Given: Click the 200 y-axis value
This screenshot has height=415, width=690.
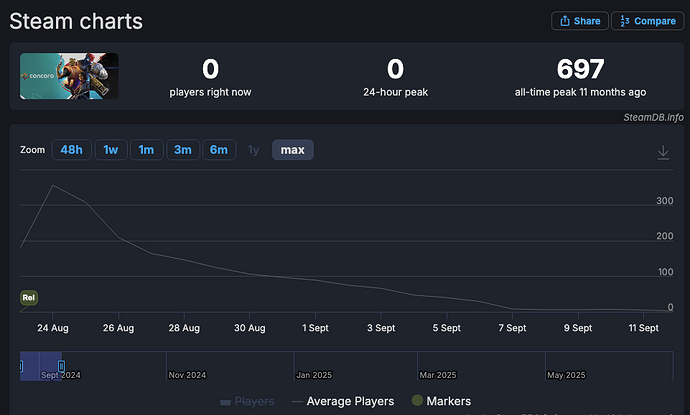Looking at the screenshot, I should (664, 236).
